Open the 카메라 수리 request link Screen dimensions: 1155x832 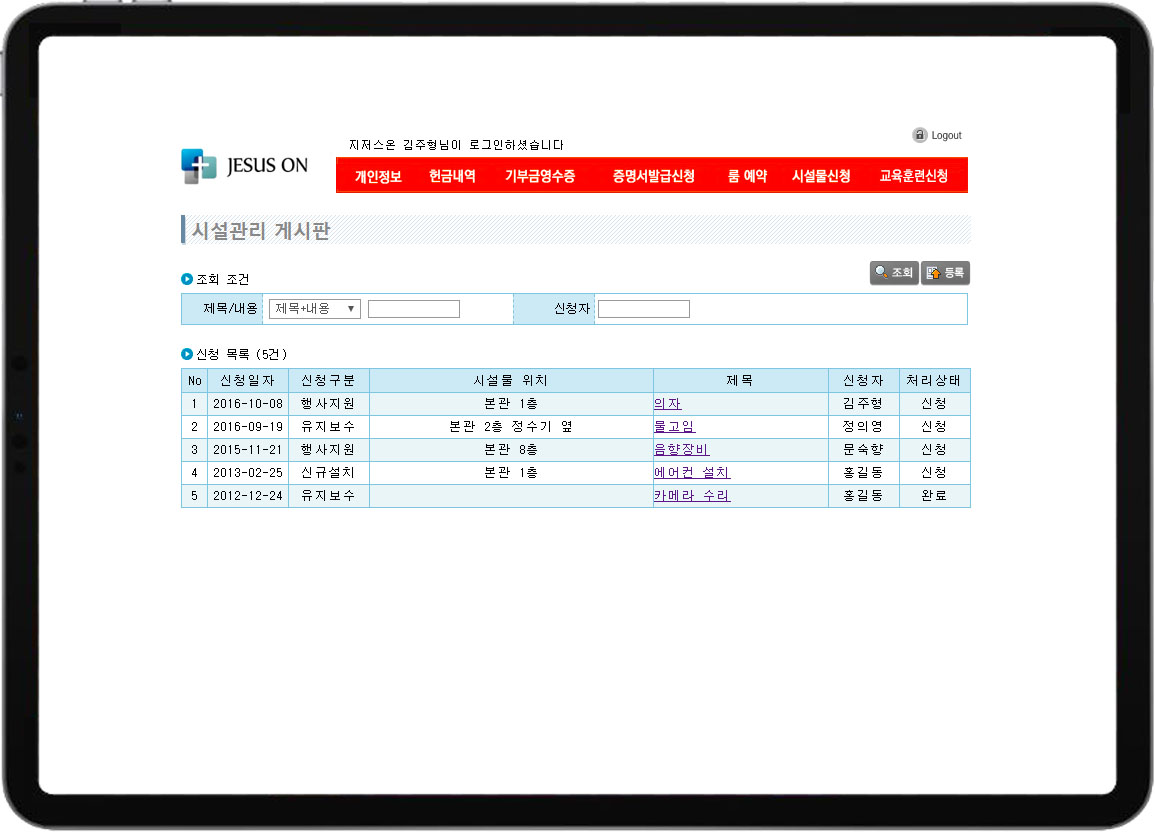[691, 496]
